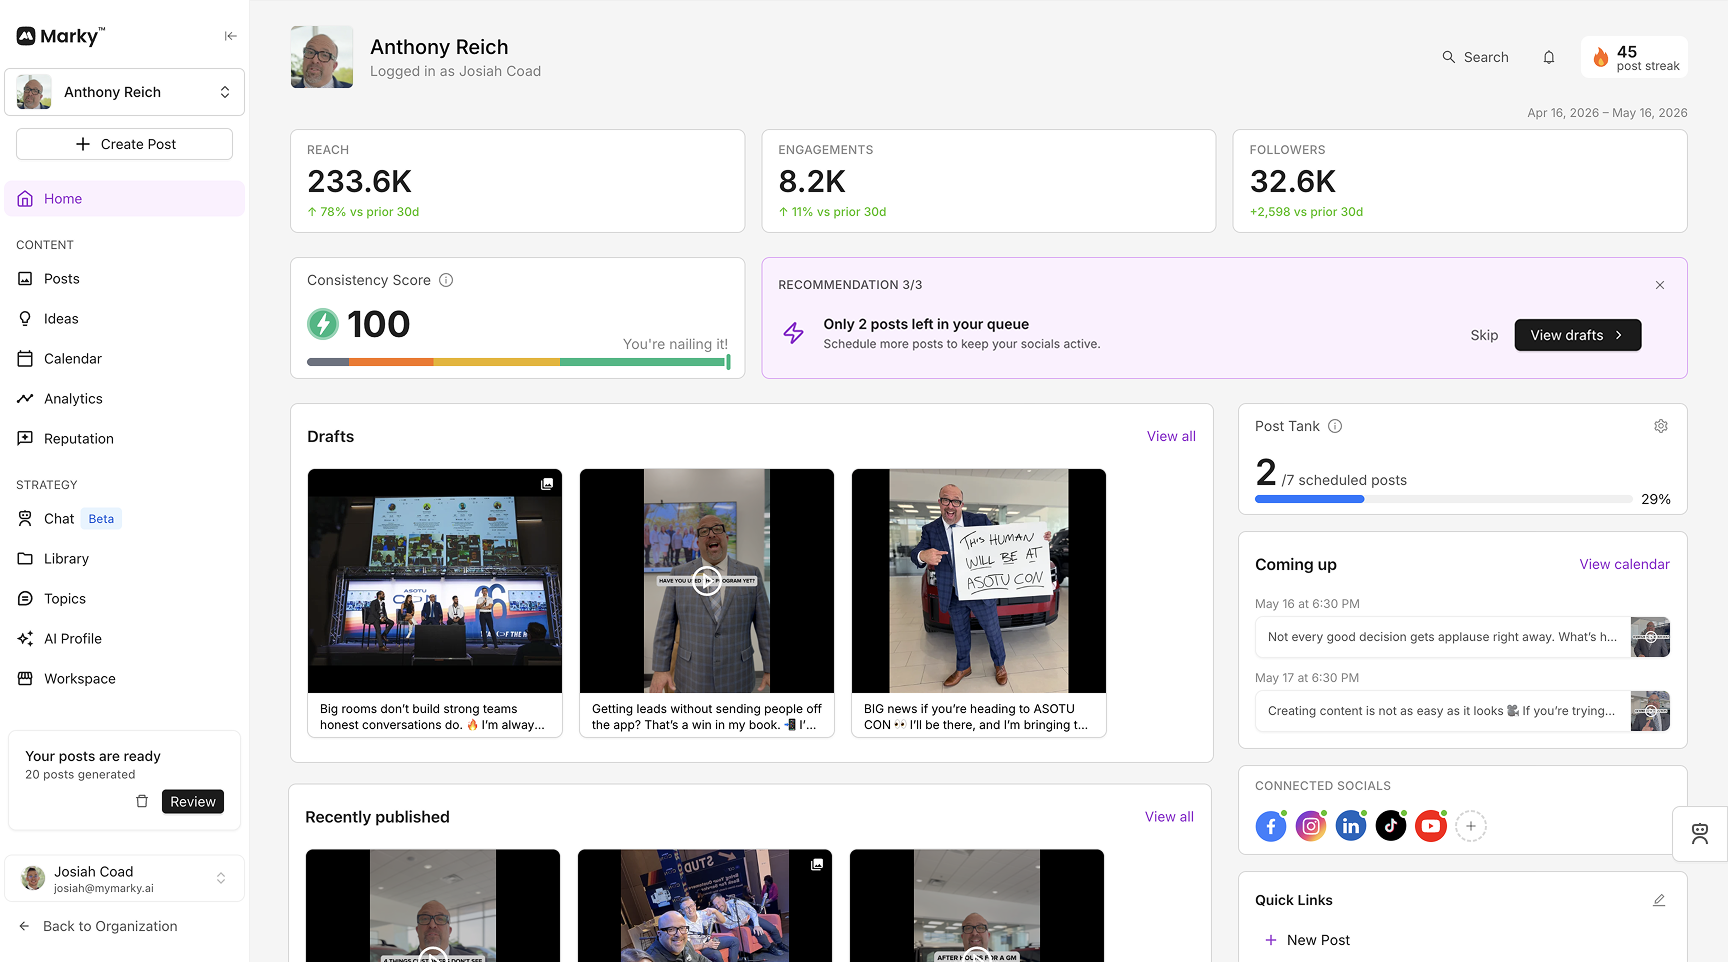Click New Post quick link

point(1307,940)
